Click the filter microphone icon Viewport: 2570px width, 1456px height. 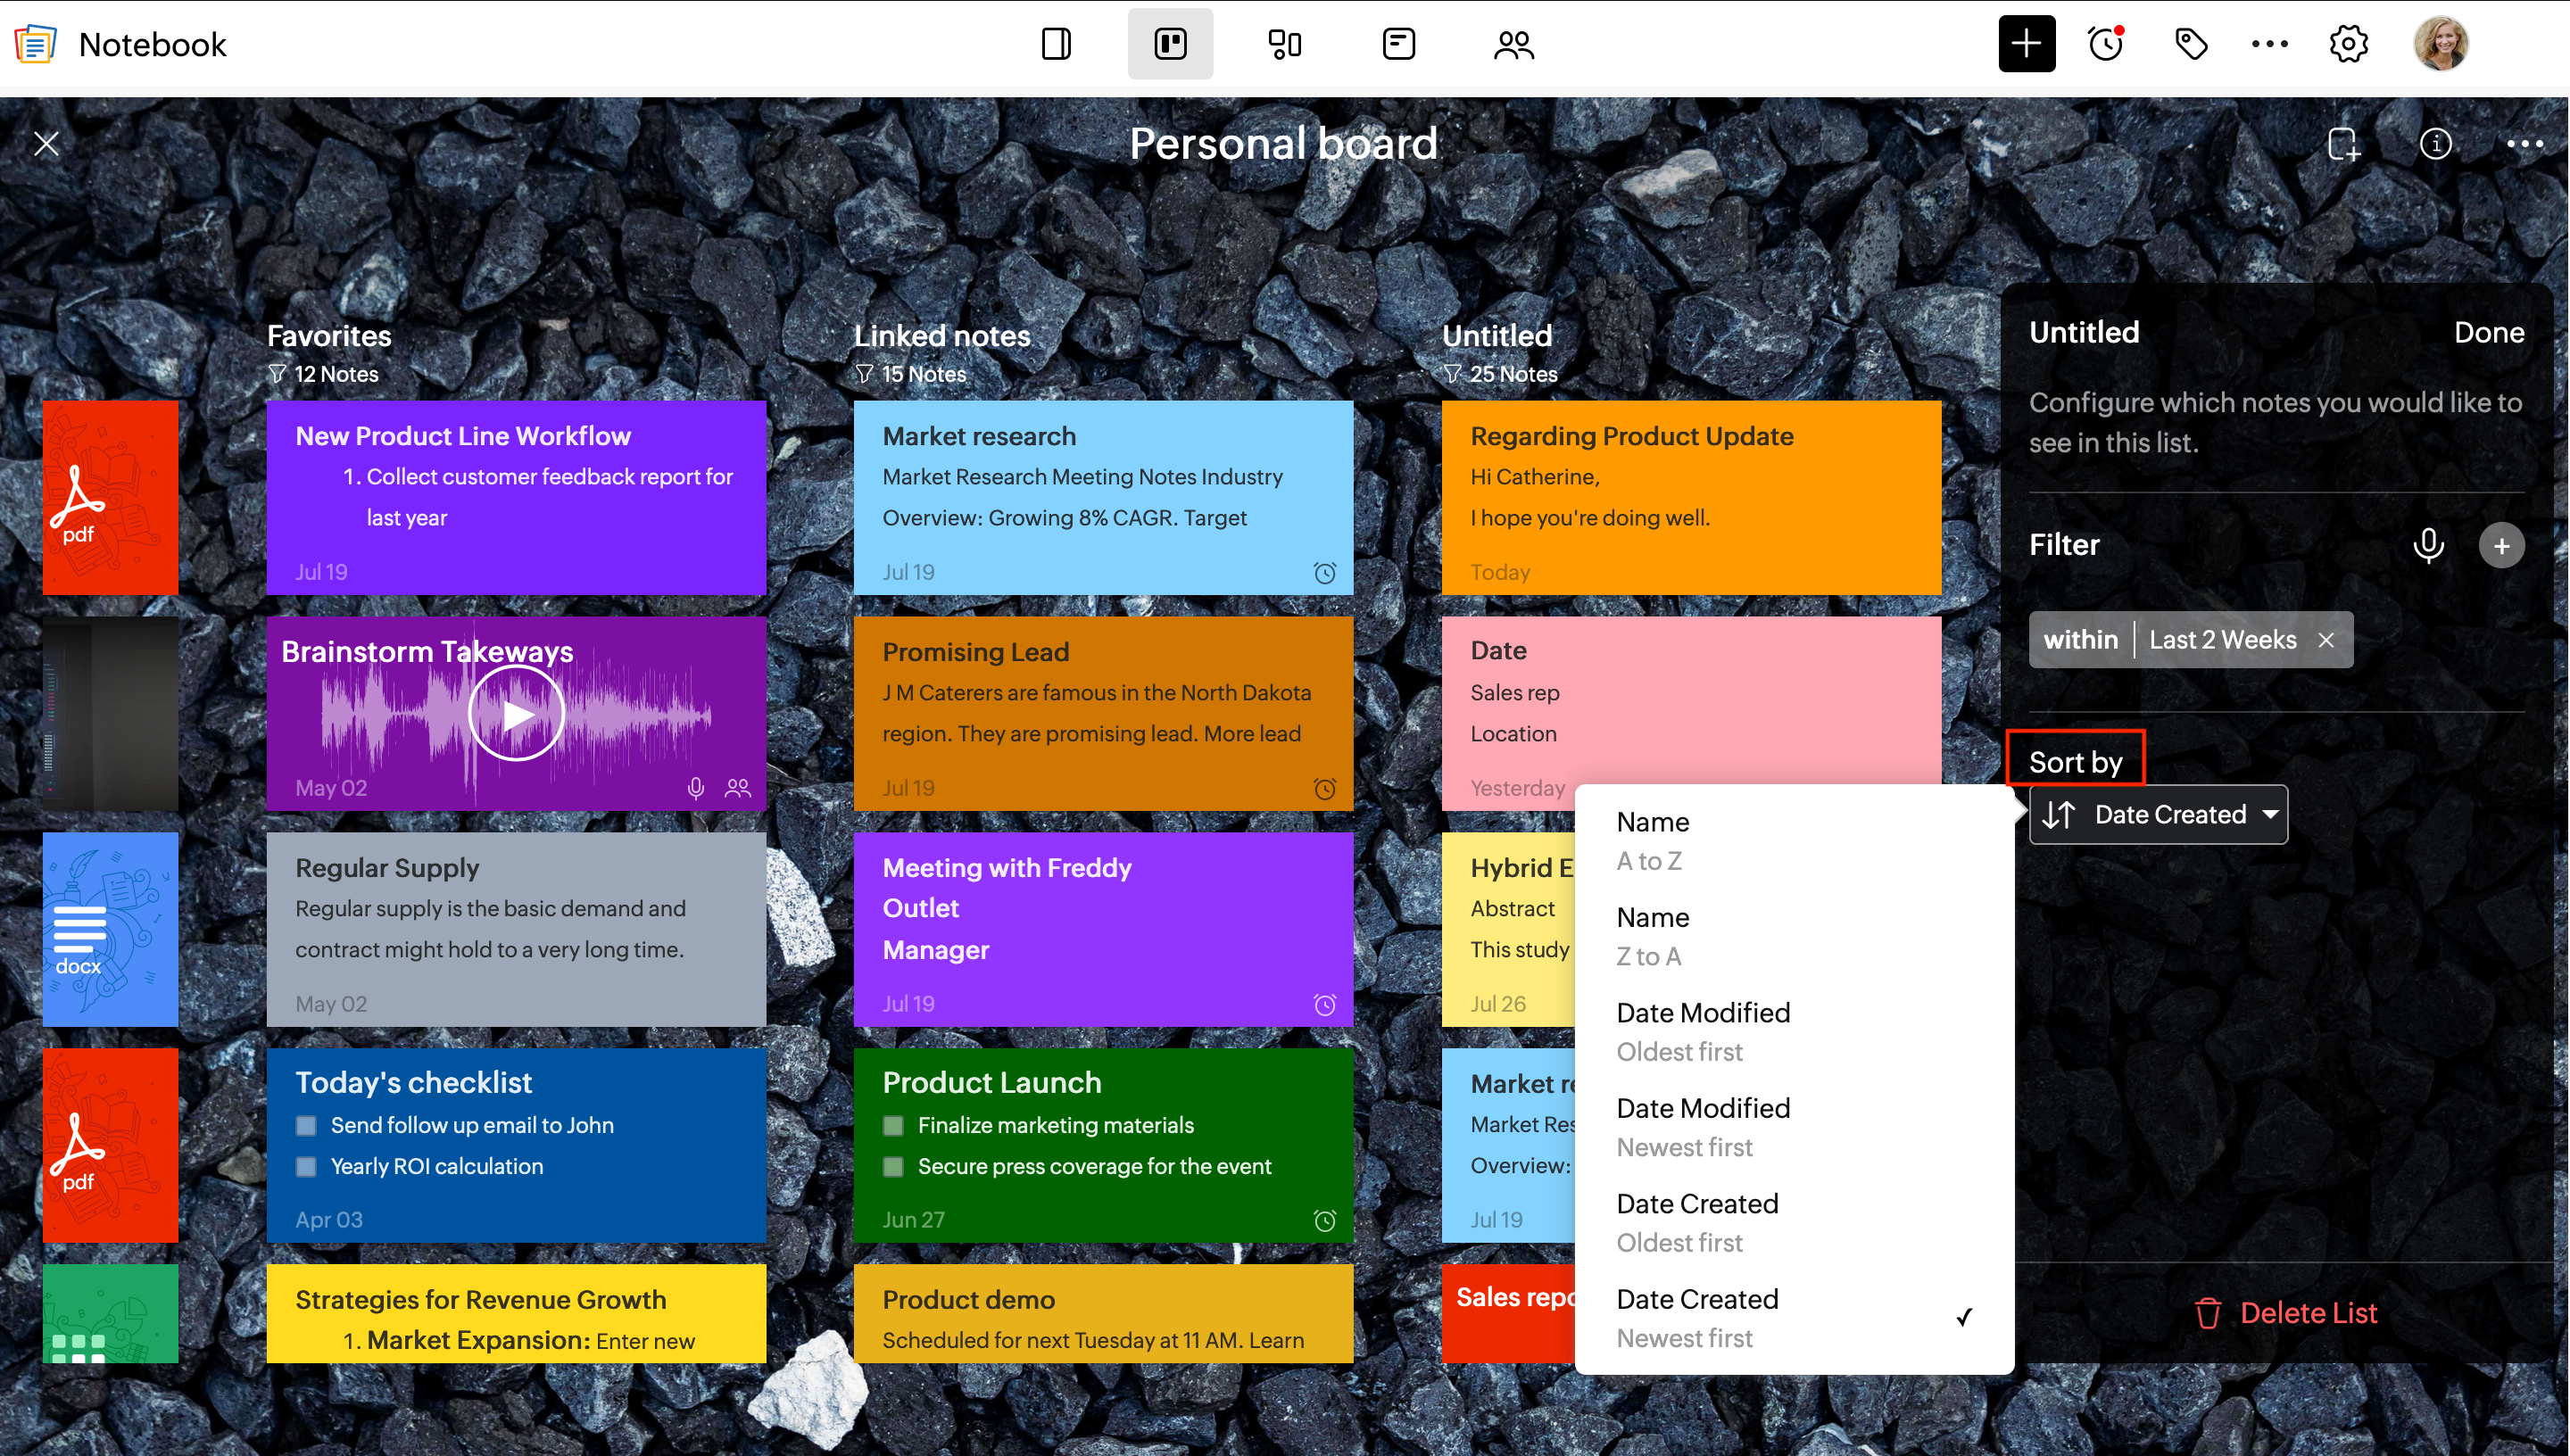2427,545
